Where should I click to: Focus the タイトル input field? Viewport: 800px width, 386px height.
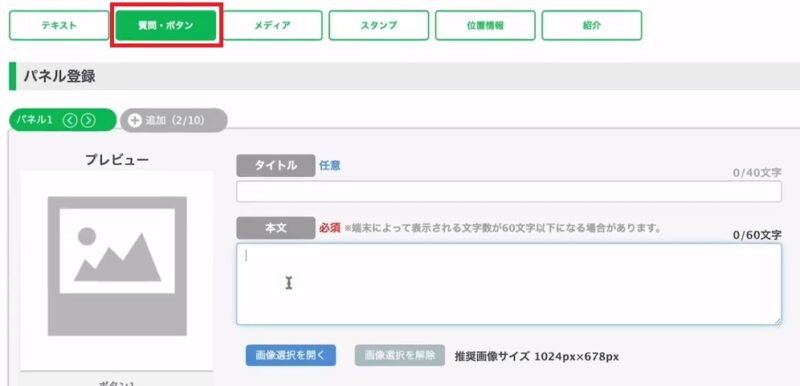509,191
